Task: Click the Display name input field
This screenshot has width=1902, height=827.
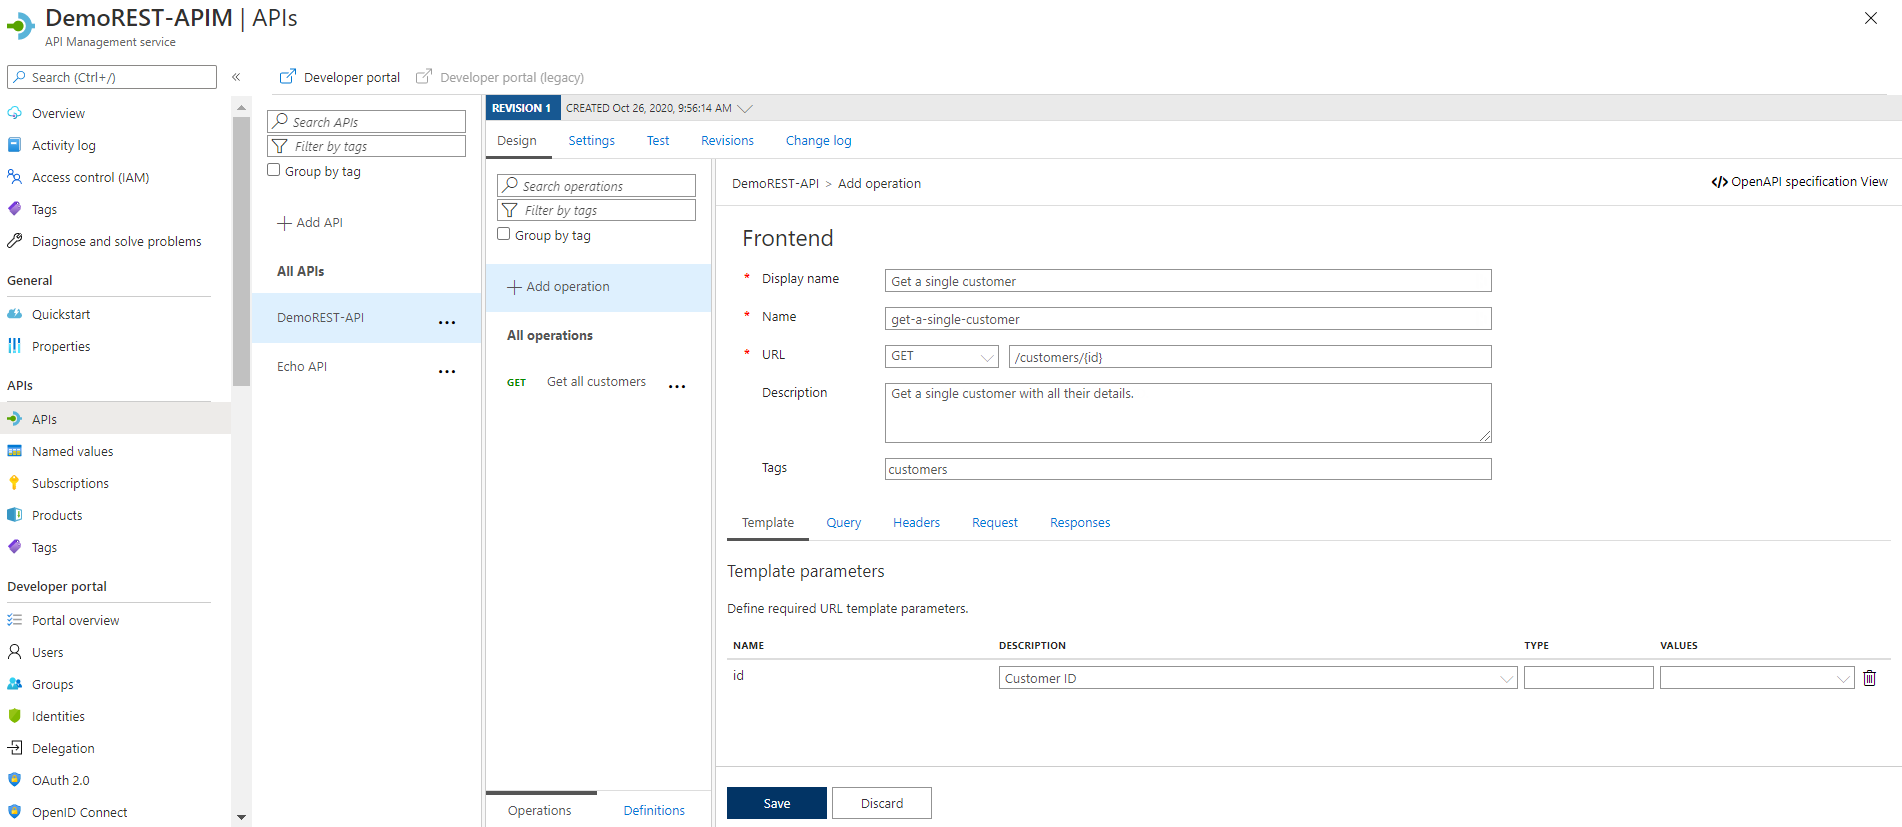Action: [1188, 281]
